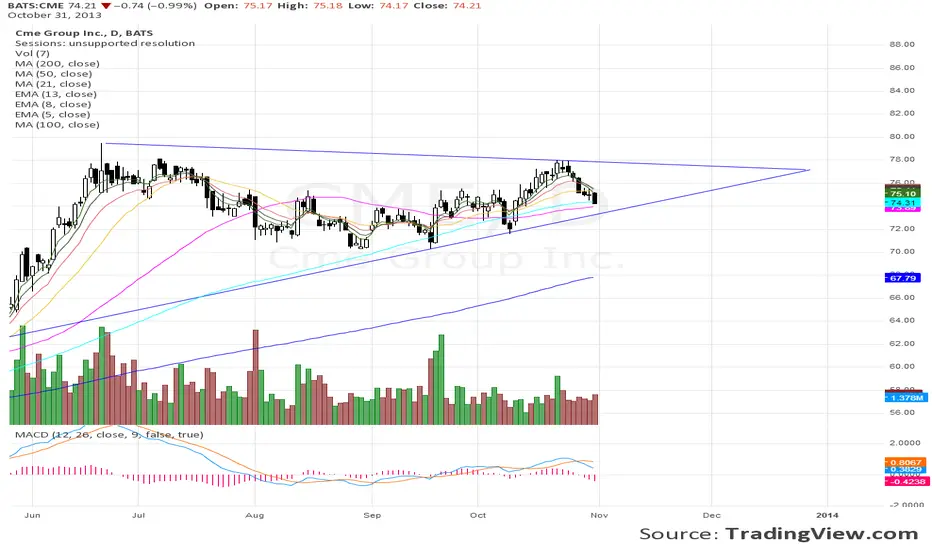Click 'Sessions: unsupported resolution' legend line
The width and height of the screenshot is (932, 550).
105,43
